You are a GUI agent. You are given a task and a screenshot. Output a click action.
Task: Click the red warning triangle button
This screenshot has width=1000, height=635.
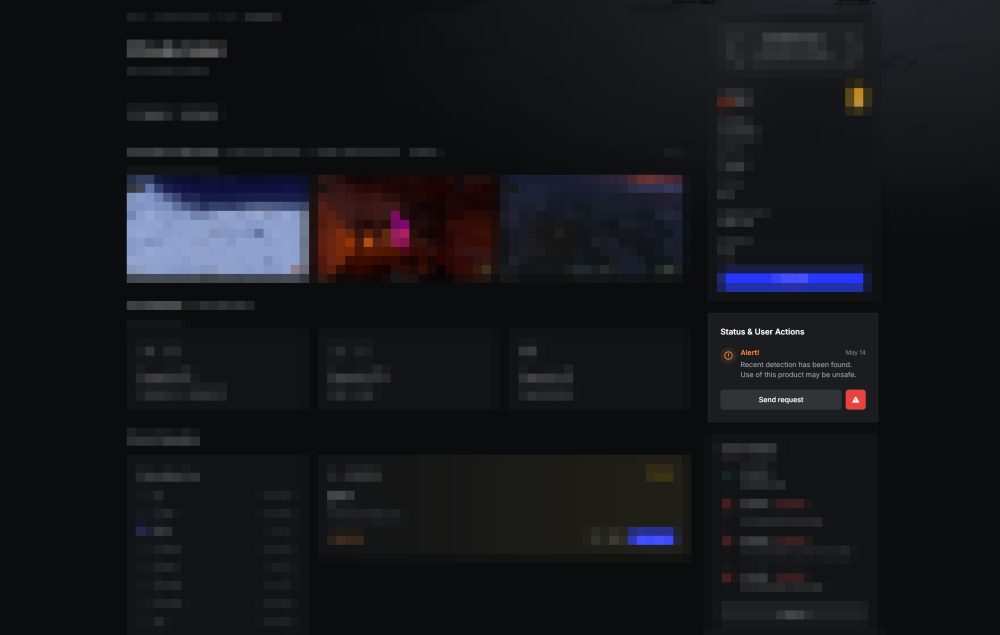pyautogui.click(x=855, y=400)
